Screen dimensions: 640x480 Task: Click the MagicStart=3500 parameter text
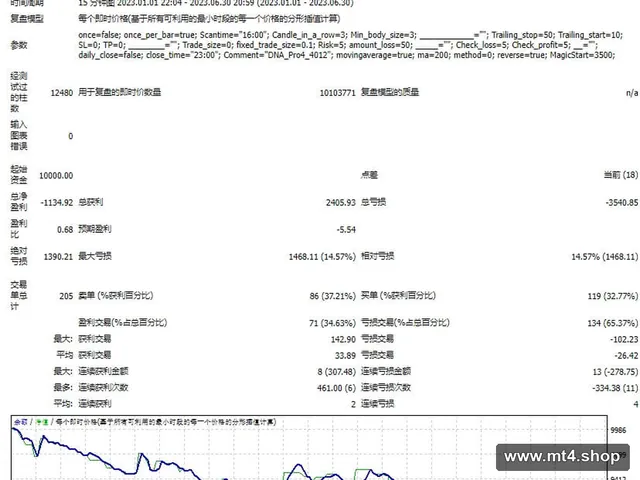582,55
